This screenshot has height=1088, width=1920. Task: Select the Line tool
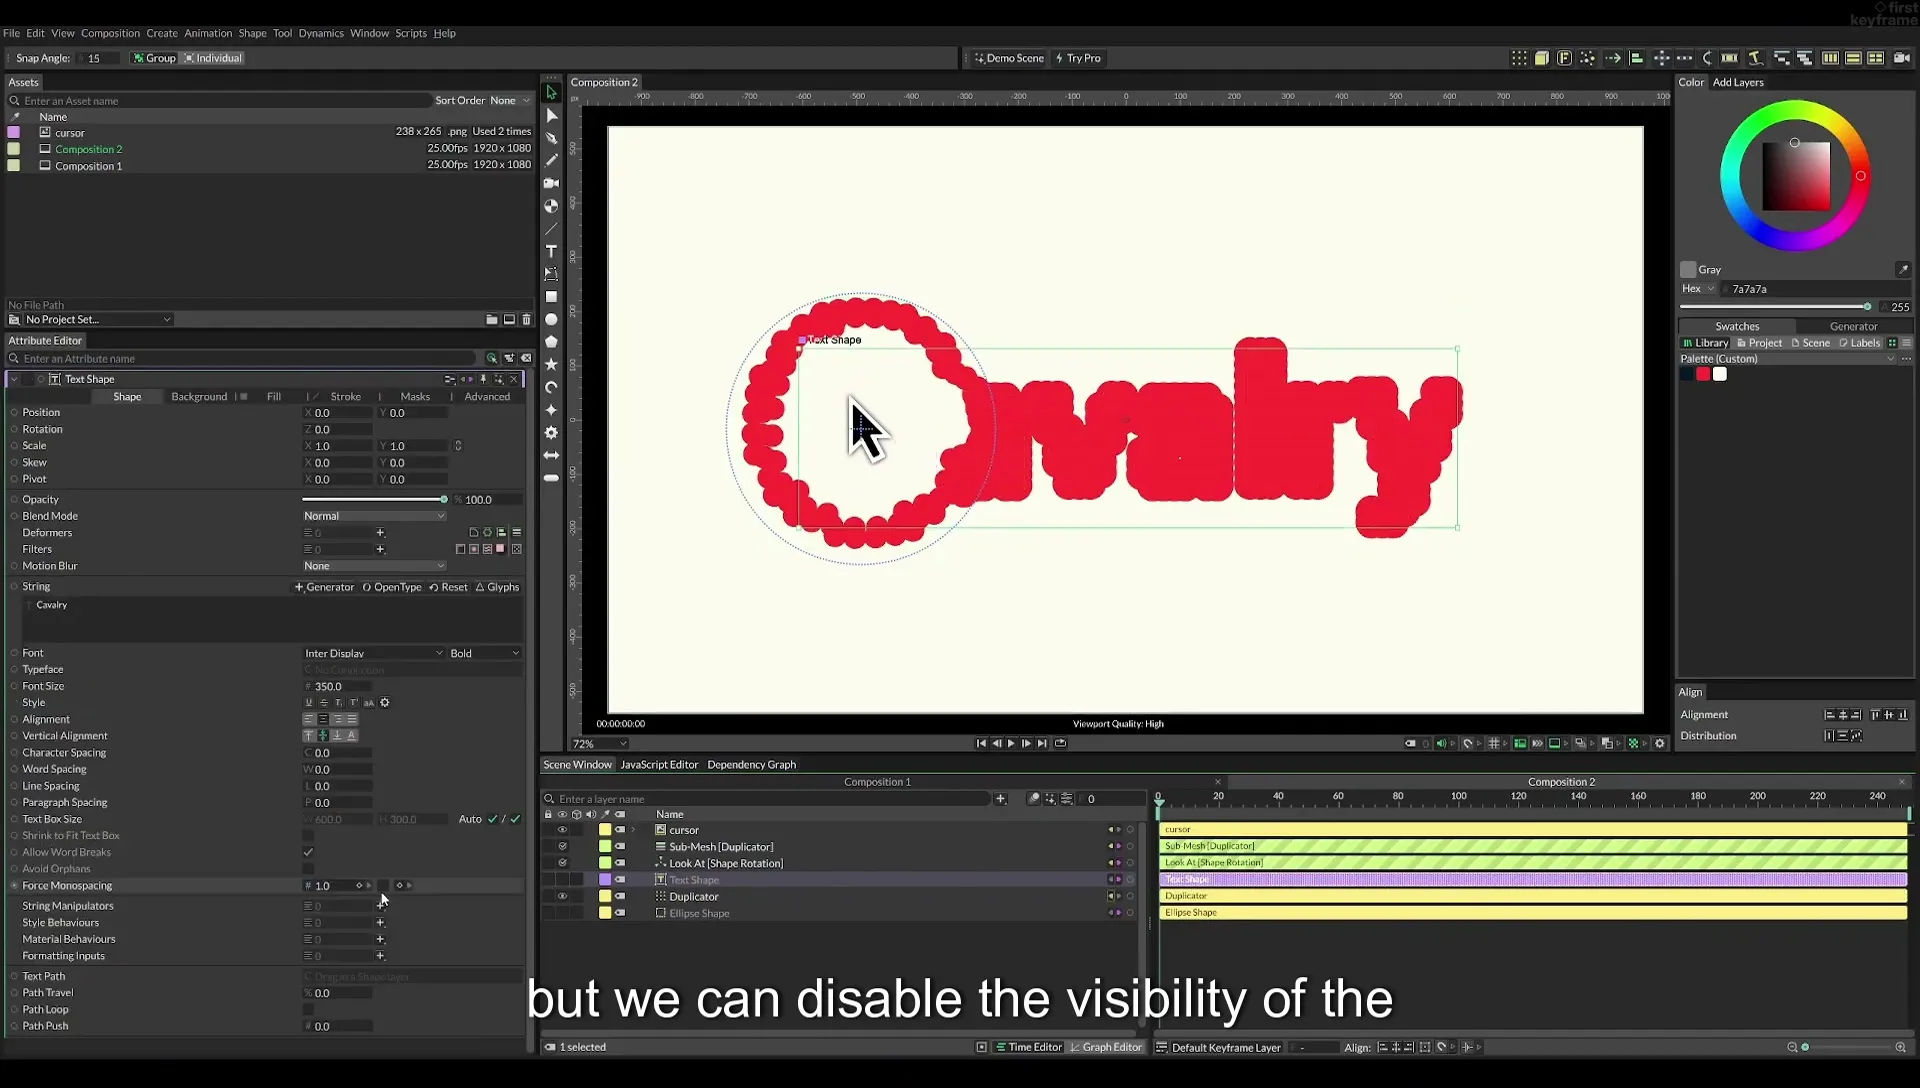(551, 229)
